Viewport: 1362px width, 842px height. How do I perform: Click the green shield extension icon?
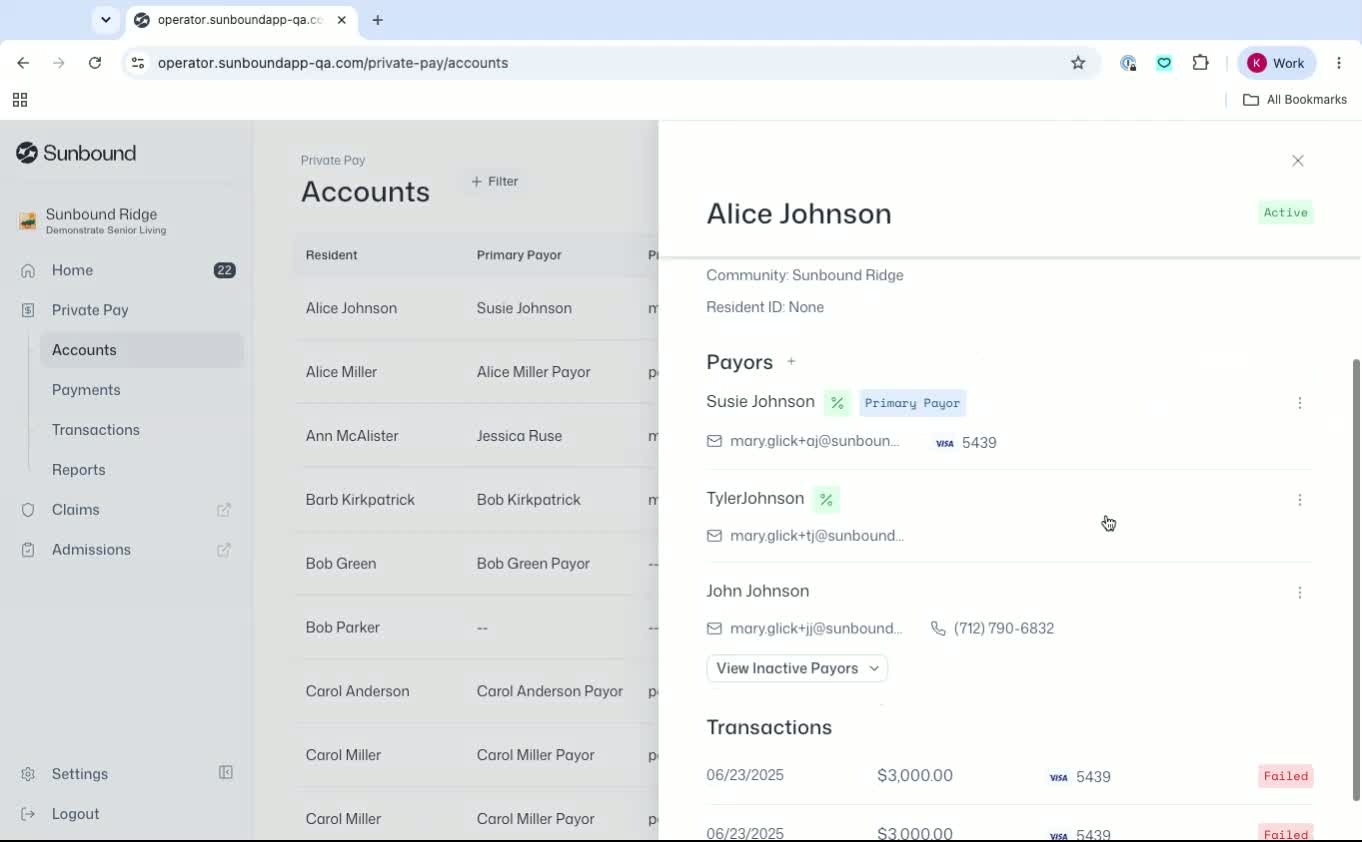(1164, 63)
